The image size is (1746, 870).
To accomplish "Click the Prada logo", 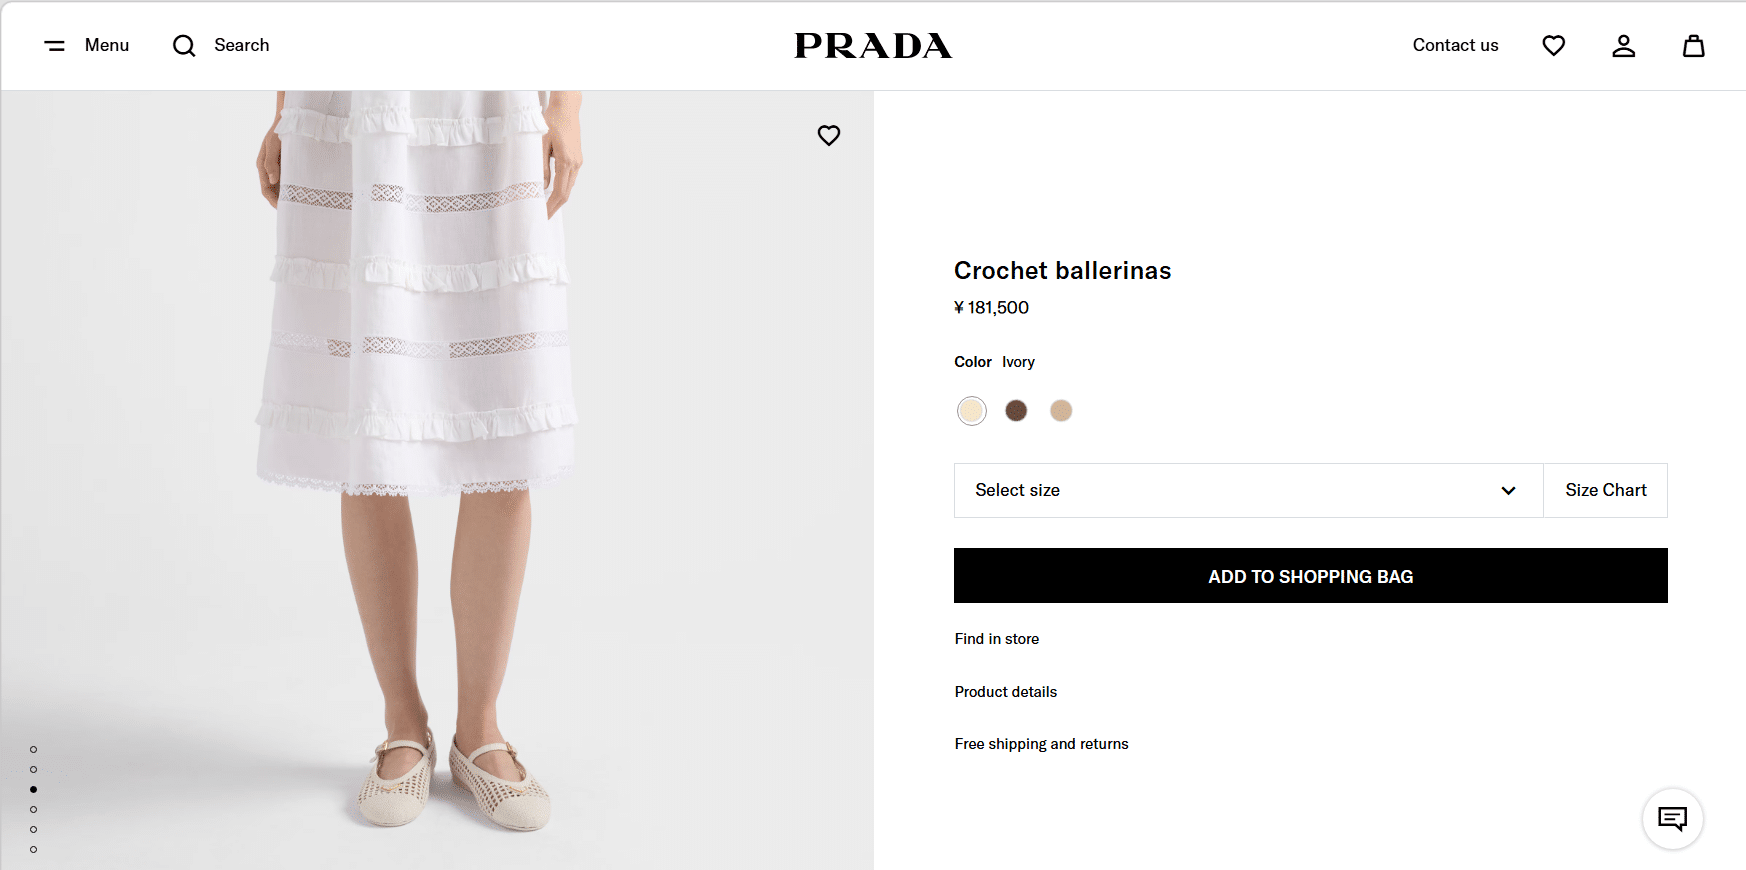I will tap(873, 46).
